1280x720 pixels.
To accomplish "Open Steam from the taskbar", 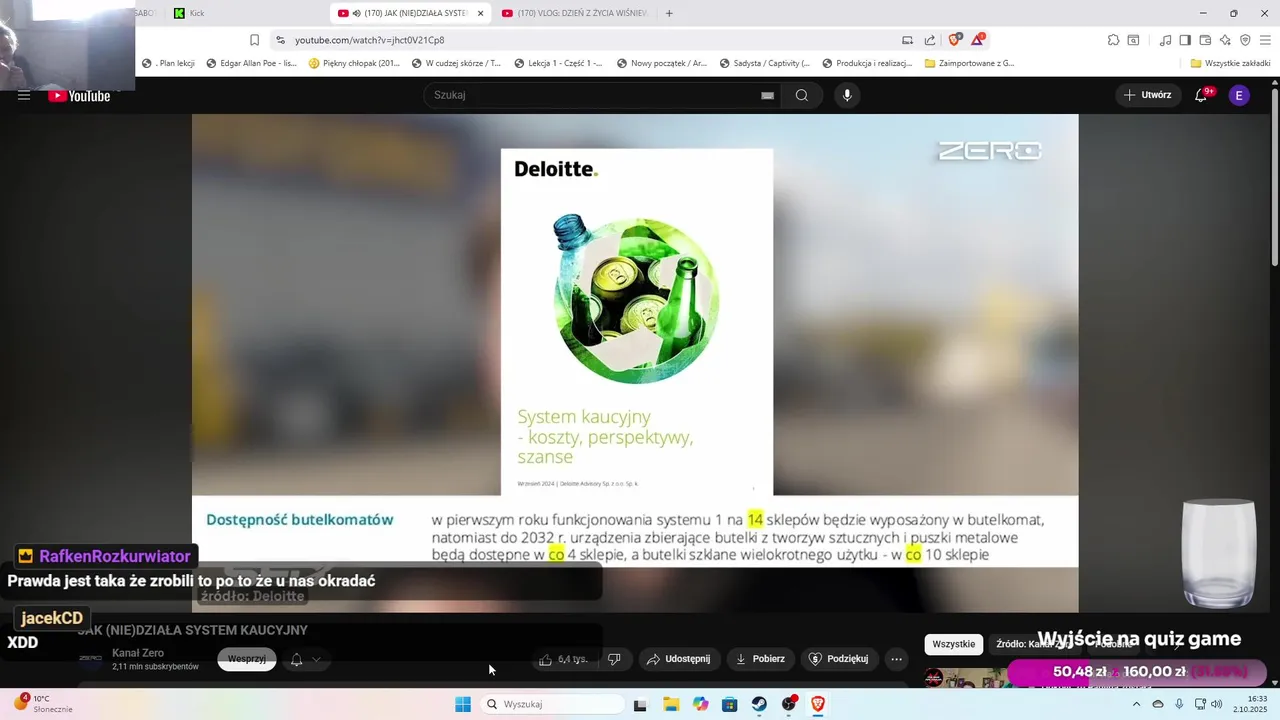I will (759, 704).
